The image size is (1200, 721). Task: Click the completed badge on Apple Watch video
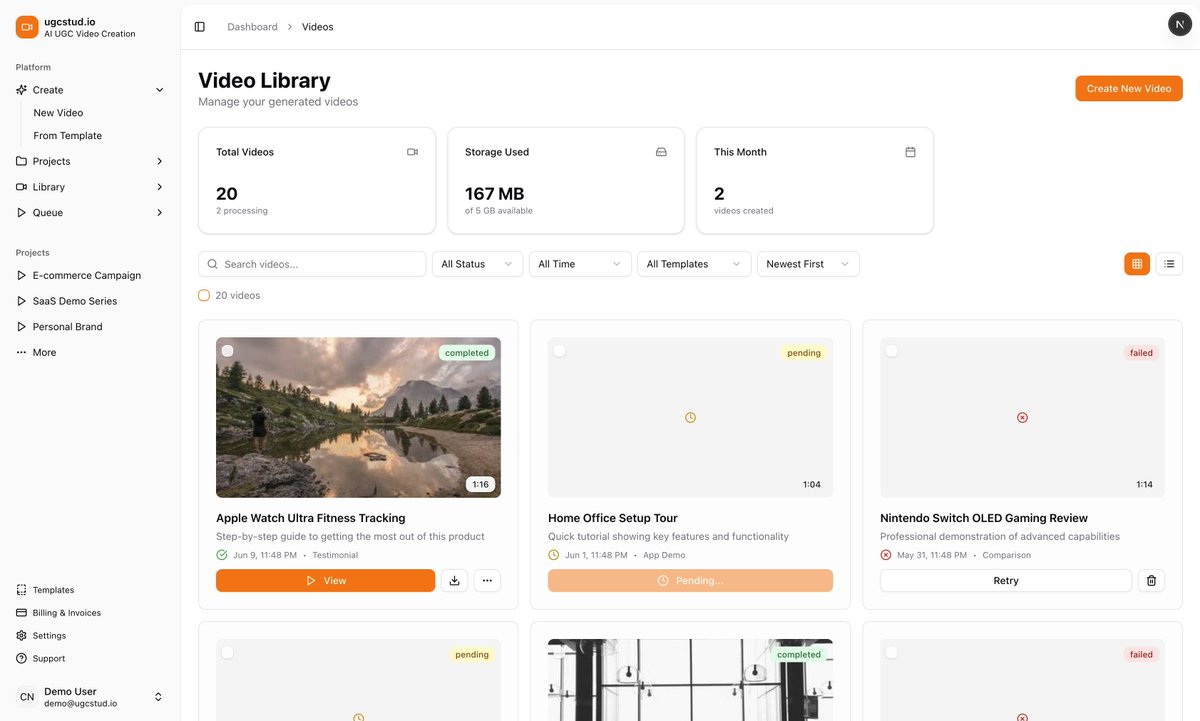click(467, 353)
